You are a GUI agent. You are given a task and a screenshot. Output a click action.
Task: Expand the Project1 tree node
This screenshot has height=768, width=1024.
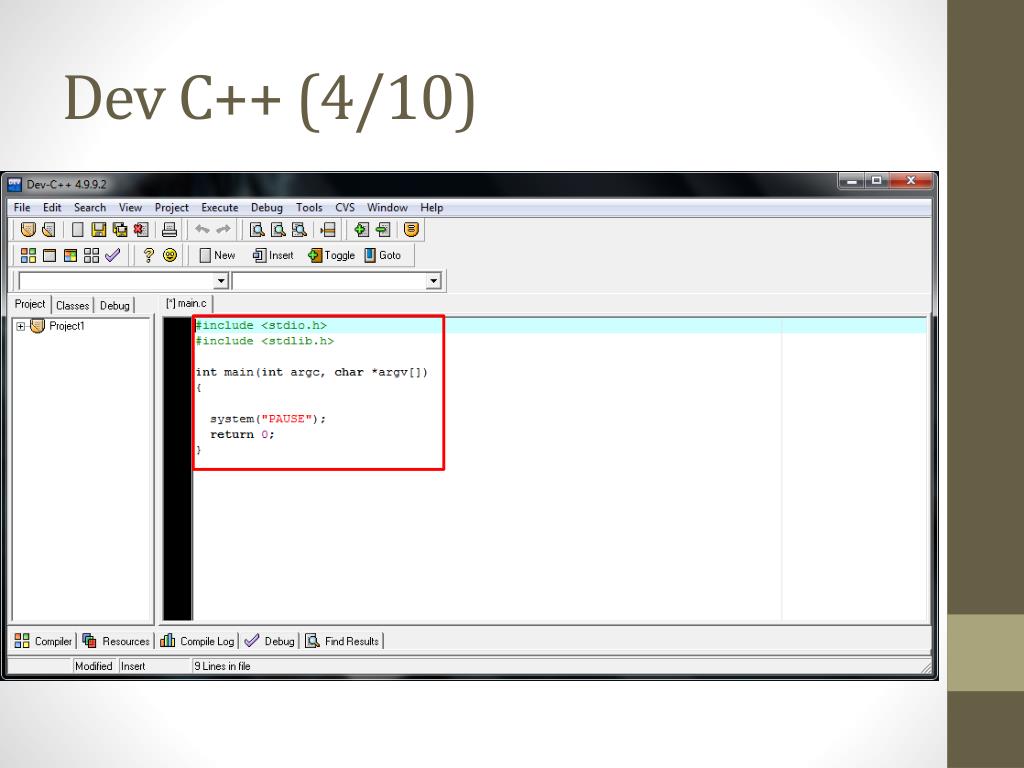pos(21,327)
